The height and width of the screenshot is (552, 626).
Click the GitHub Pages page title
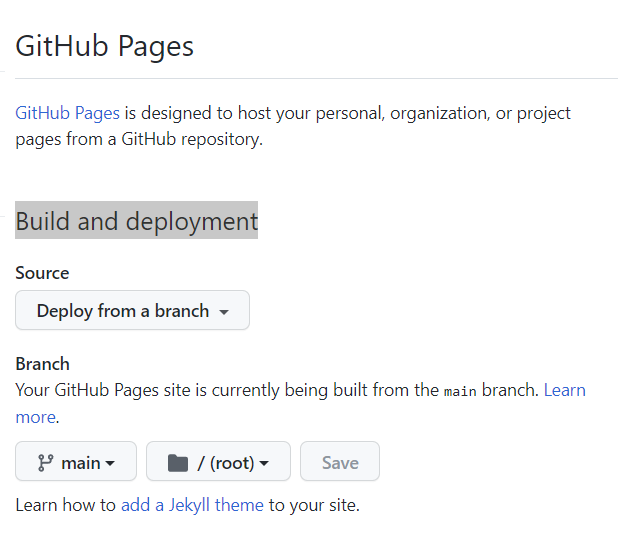point(104,47)
